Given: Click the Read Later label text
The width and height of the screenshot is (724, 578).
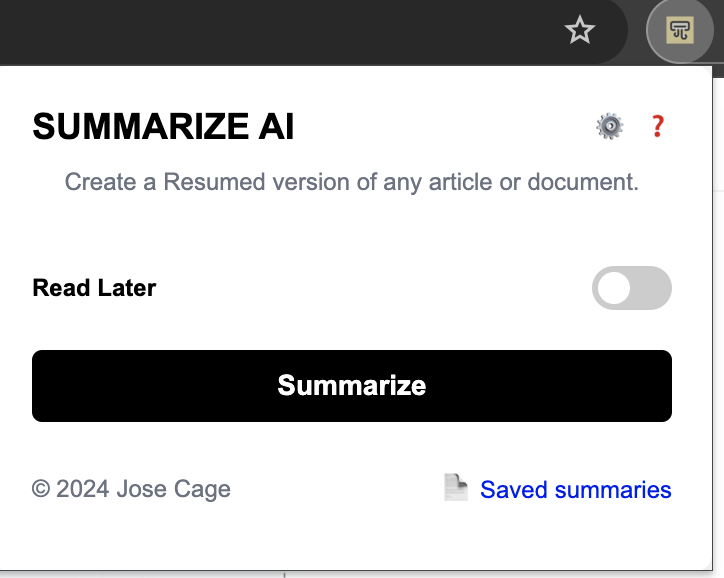Looking at the screenshot, I should (94, 288).
